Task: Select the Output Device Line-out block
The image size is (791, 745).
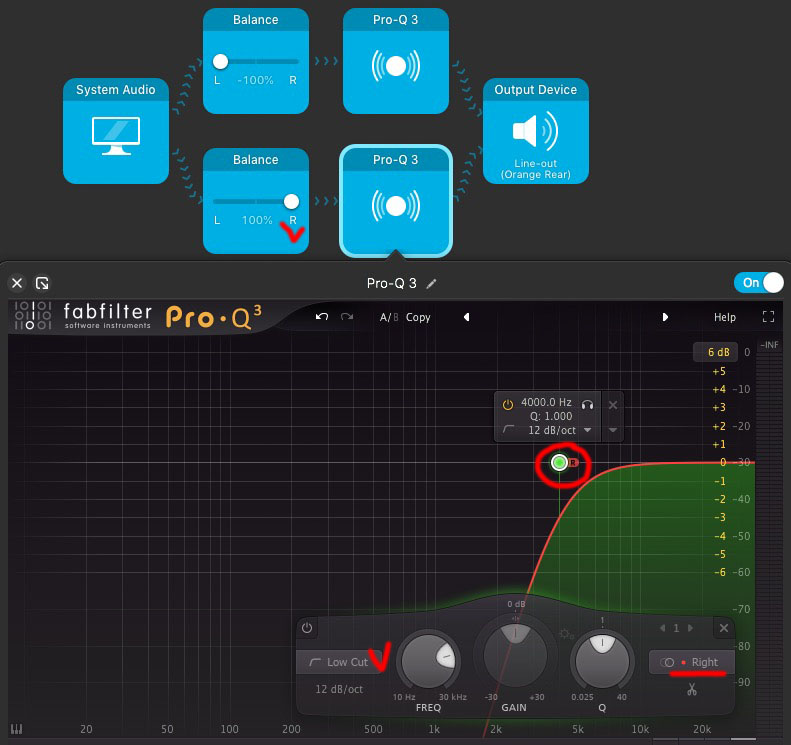Action: 536,131
